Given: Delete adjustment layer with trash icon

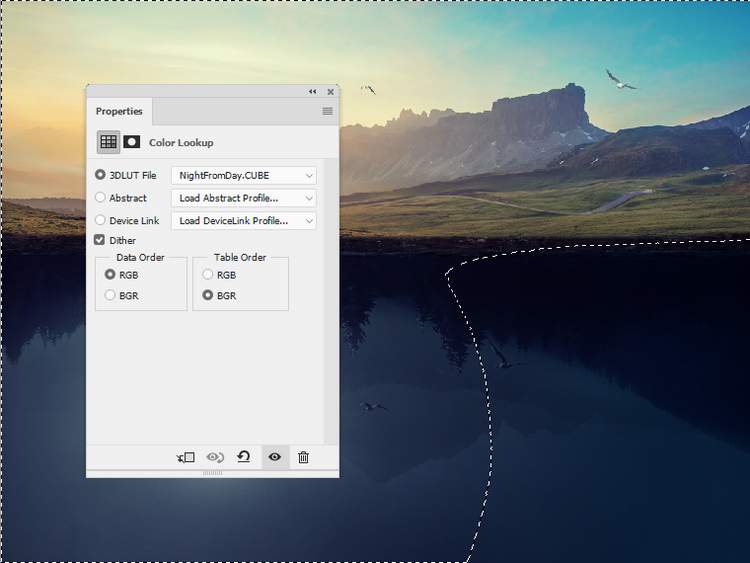Looking at the screenshot, I should (x=303, y=457).
